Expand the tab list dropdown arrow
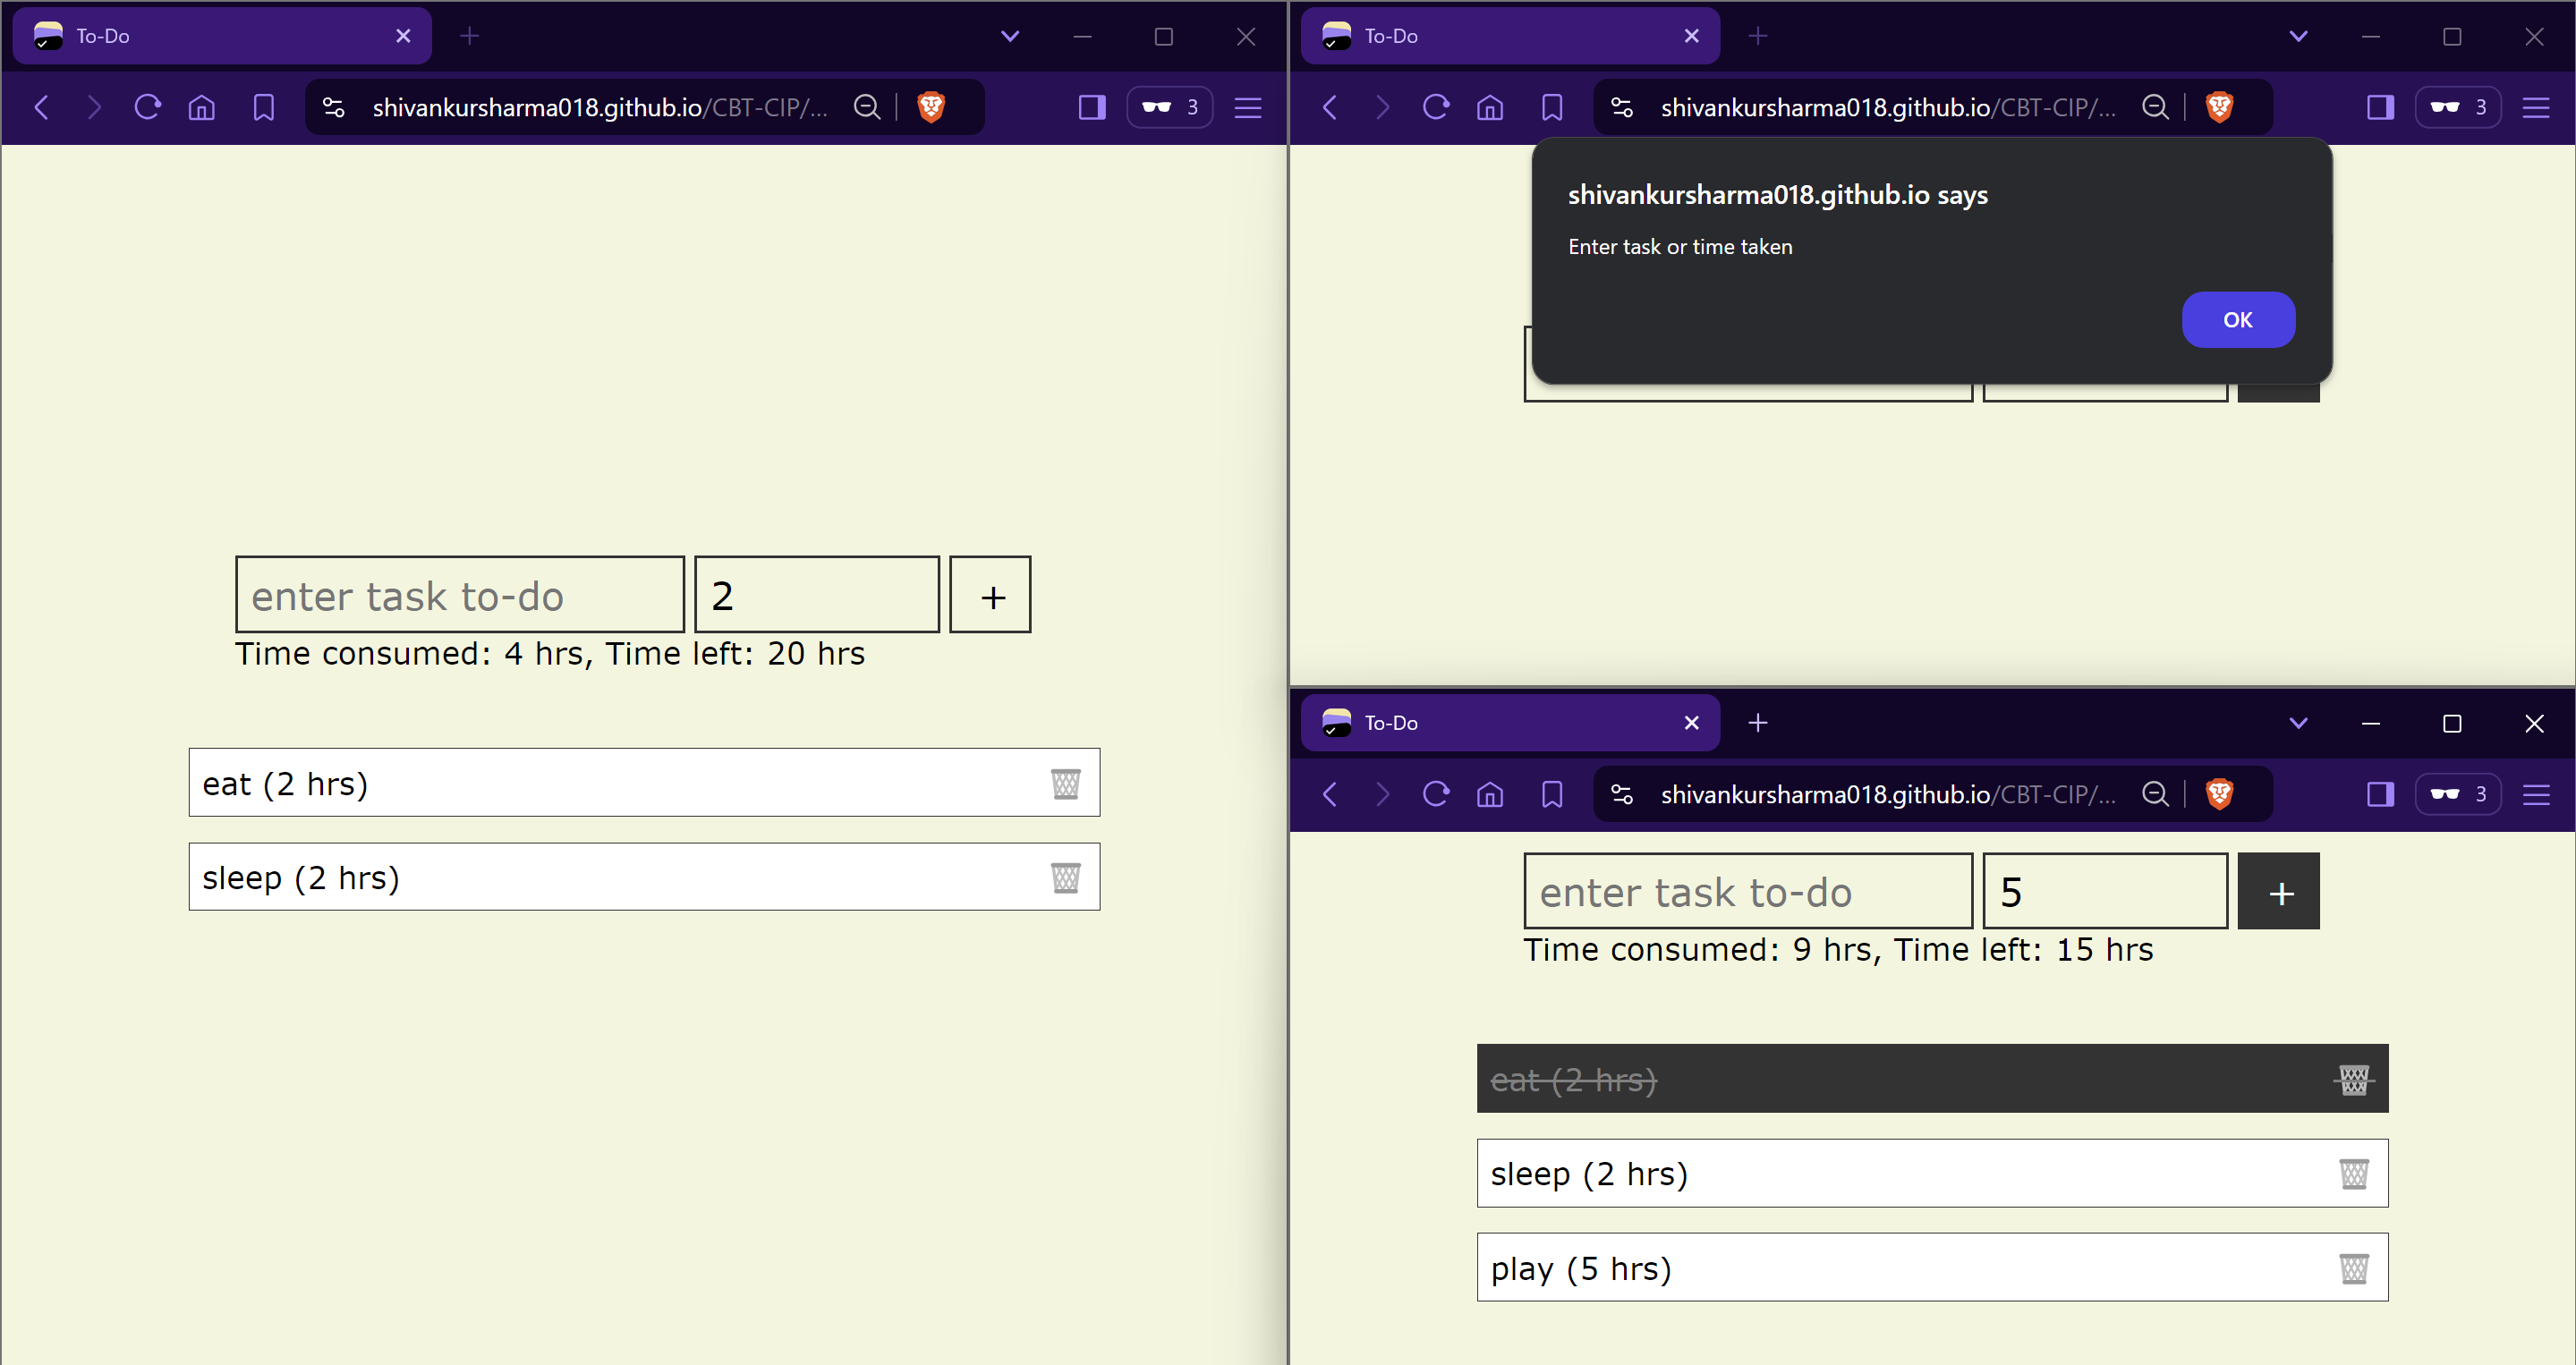 coord(2297,722)
